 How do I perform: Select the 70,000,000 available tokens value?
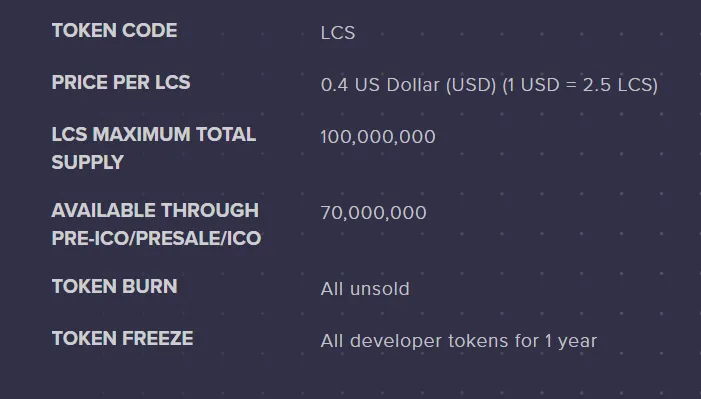click(x=374, y=213)
